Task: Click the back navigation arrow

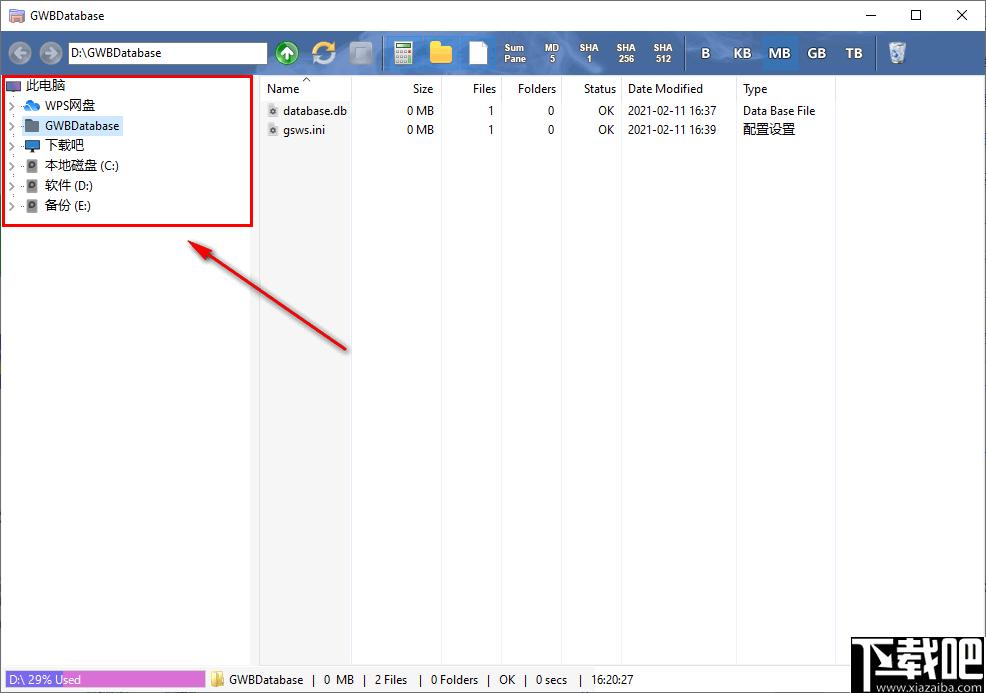Action: tap(20, 53)
